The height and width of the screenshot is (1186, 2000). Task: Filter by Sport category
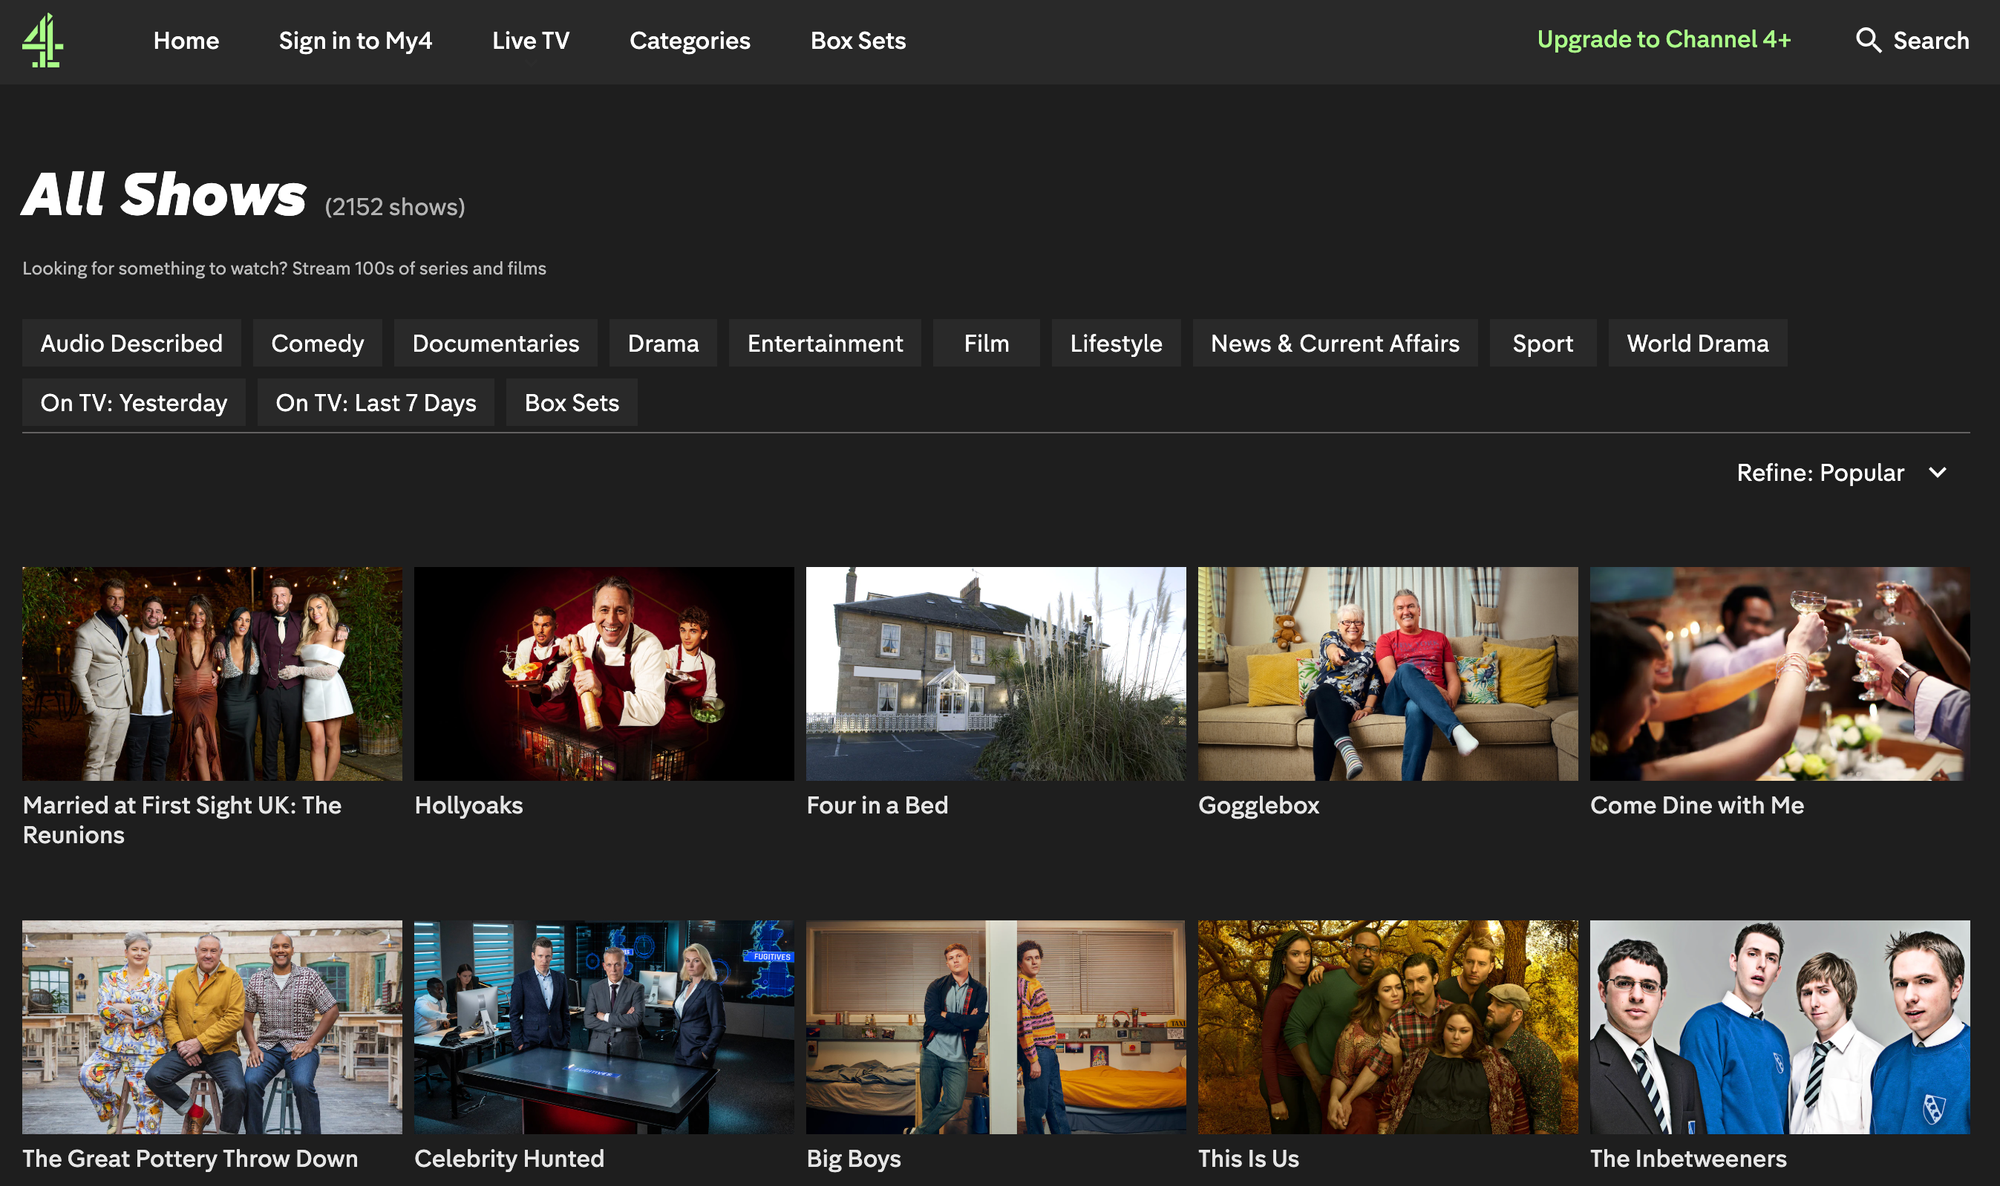click(x=1543, y=343)
